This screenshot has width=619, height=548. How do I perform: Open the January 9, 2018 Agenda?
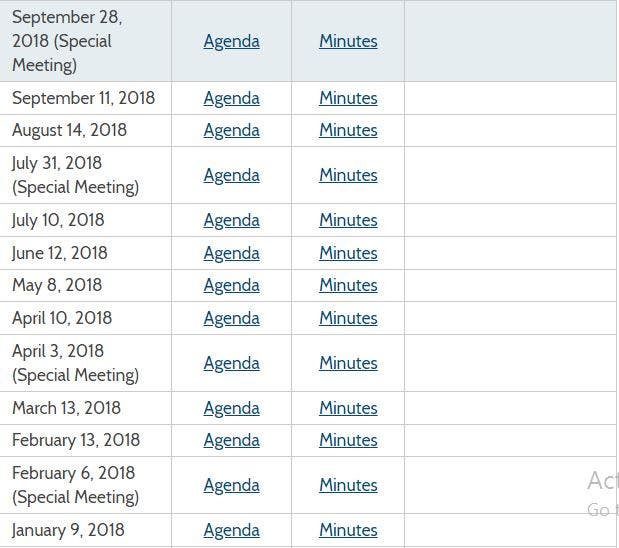[231, 530]
